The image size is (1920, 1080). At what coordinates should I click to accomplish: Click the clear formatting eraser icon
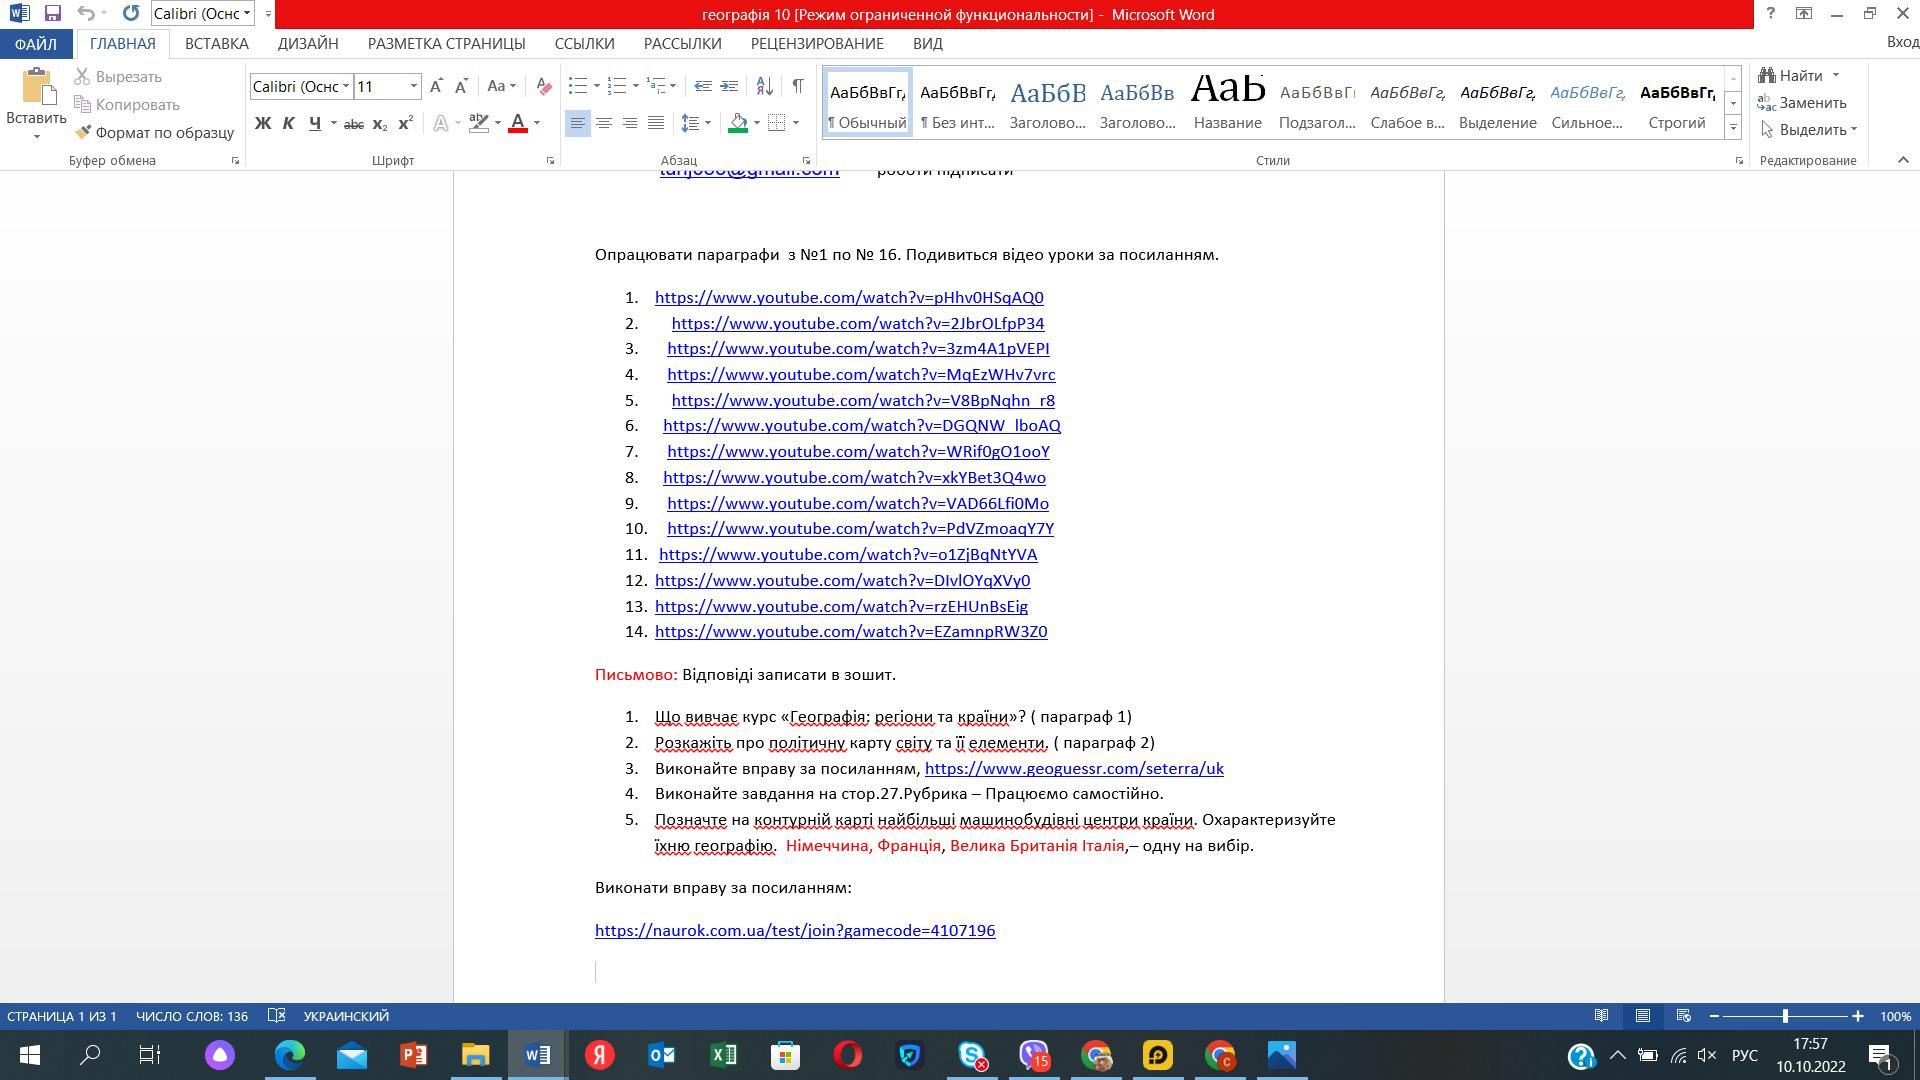(x=543, y=86)
